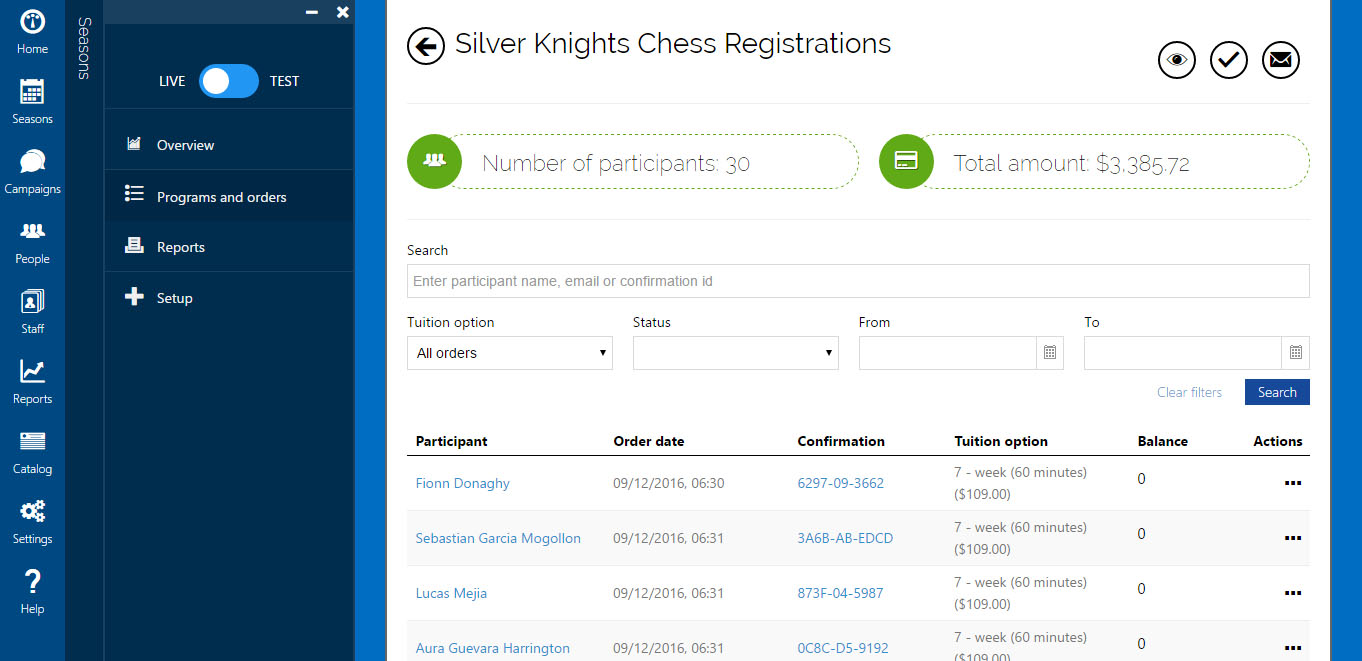
Task: Click the eye view icon in header
Action: [x=1177, y=61]
